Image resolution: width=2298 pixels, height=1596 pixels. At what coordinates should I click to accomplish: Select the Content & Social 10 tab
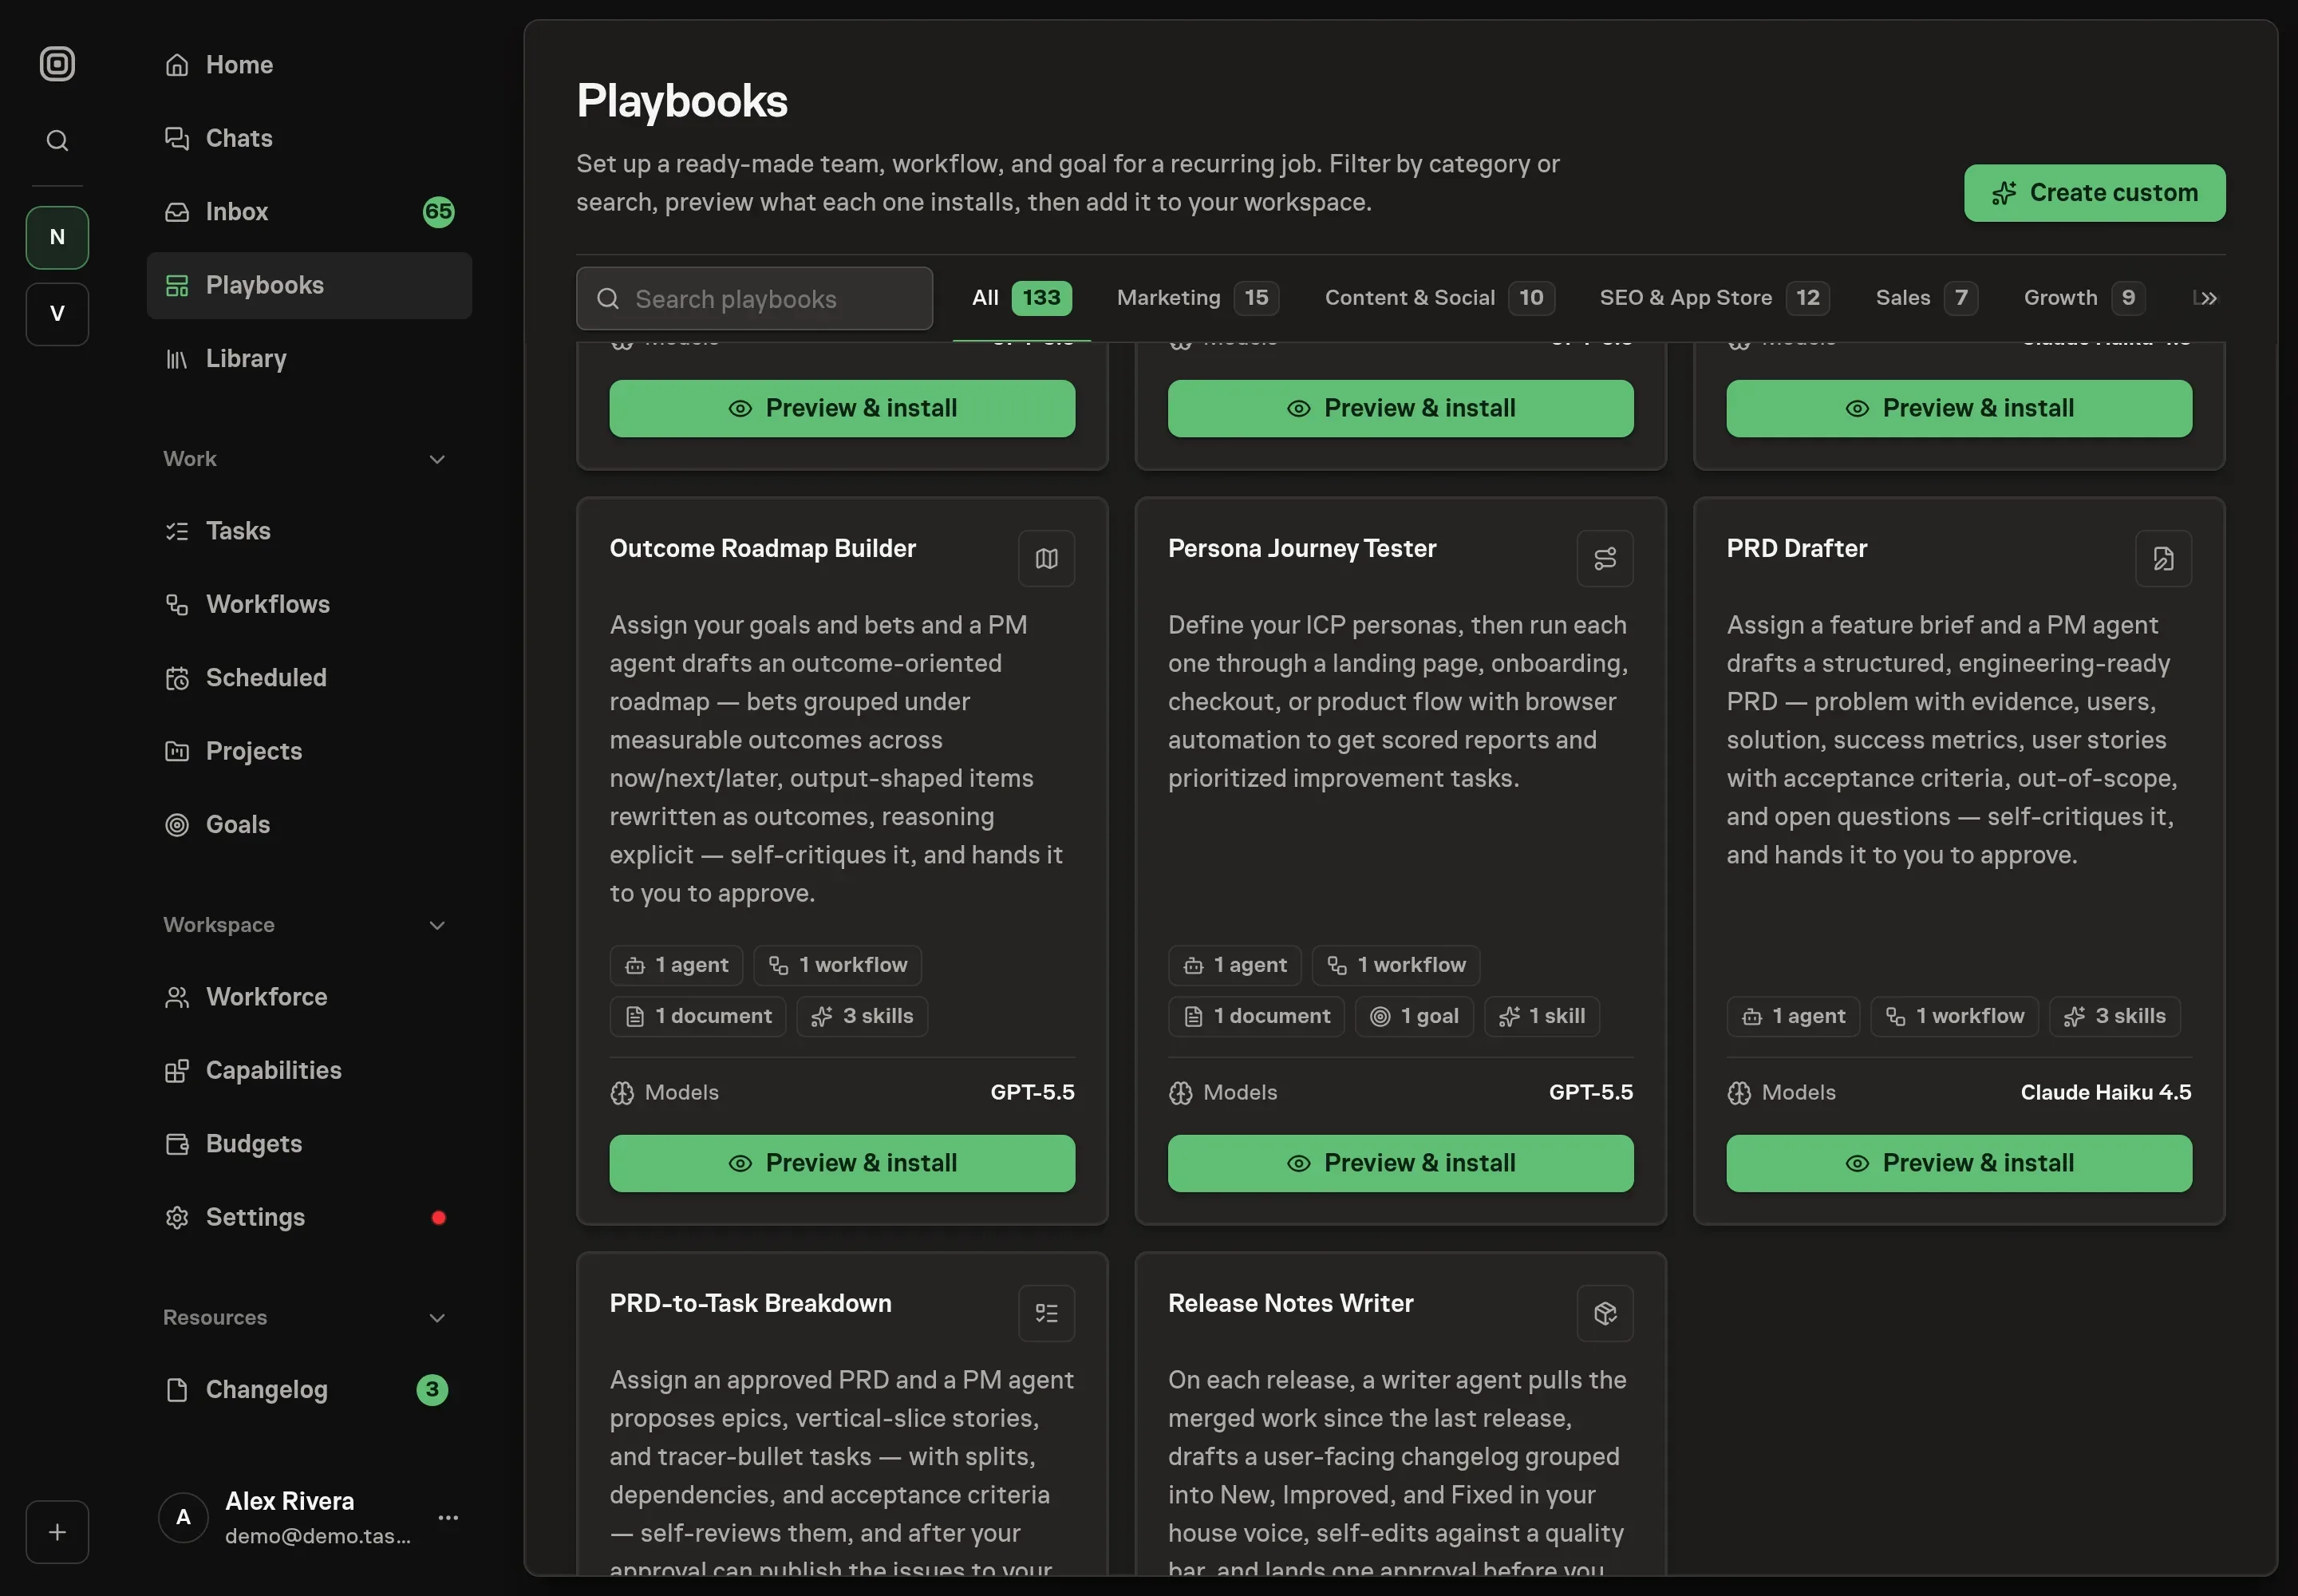(x=1439, y=298)
